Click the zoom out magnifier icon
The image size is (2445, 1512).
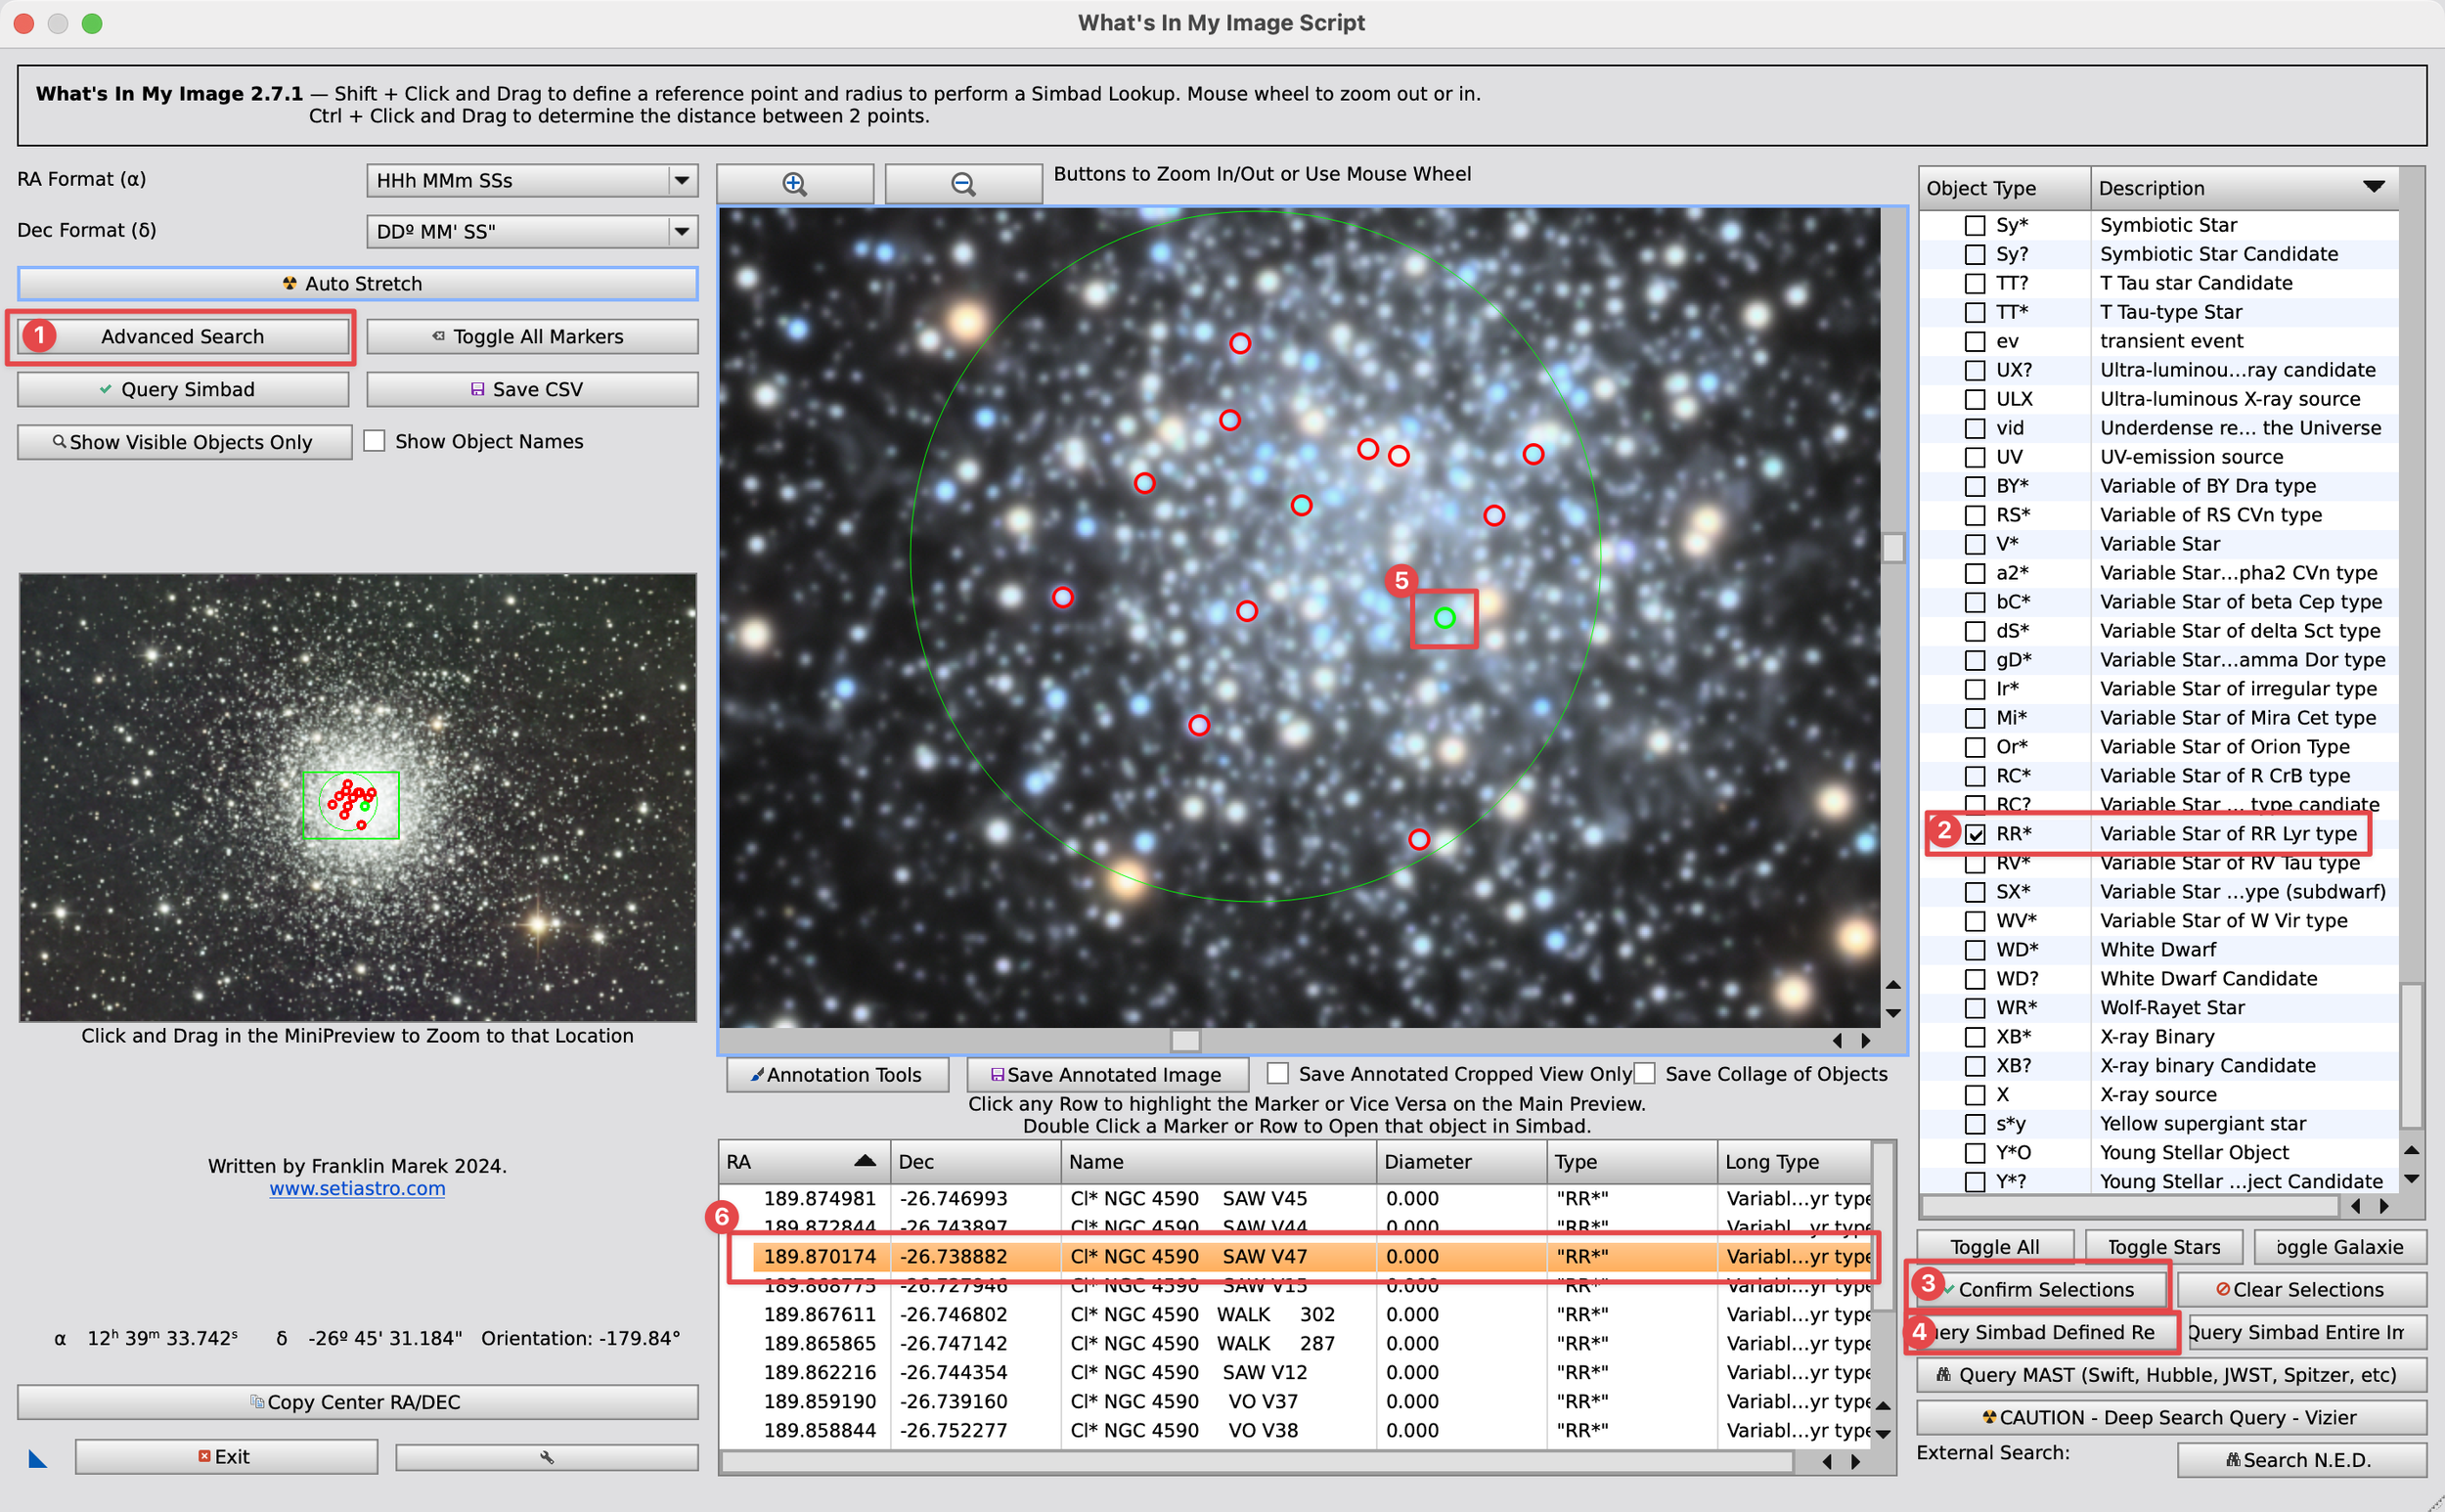coord(963,184)
